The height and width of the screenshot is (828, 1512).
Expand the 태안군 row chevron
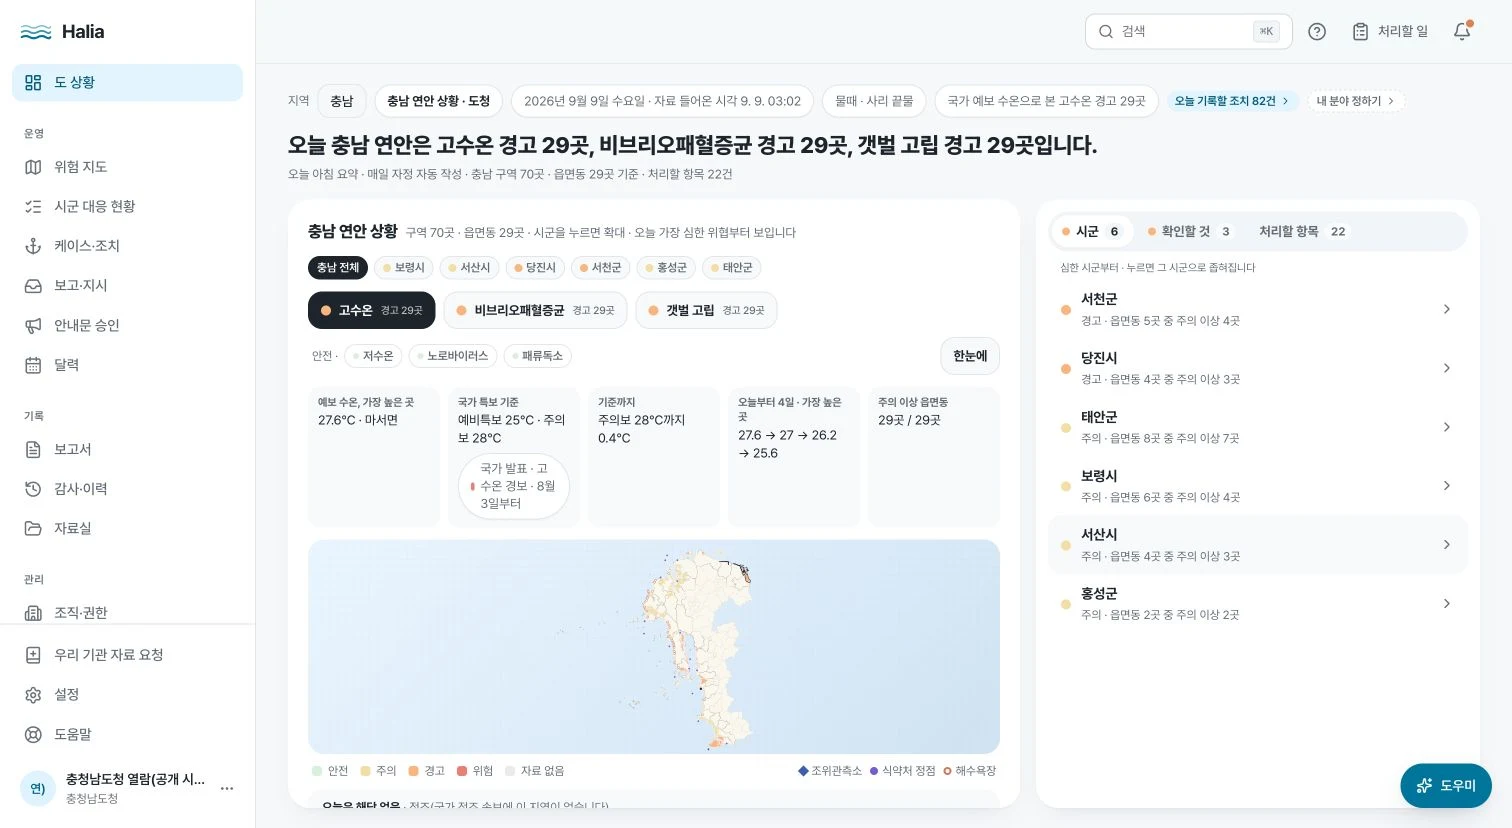(x=1446, y=427)
